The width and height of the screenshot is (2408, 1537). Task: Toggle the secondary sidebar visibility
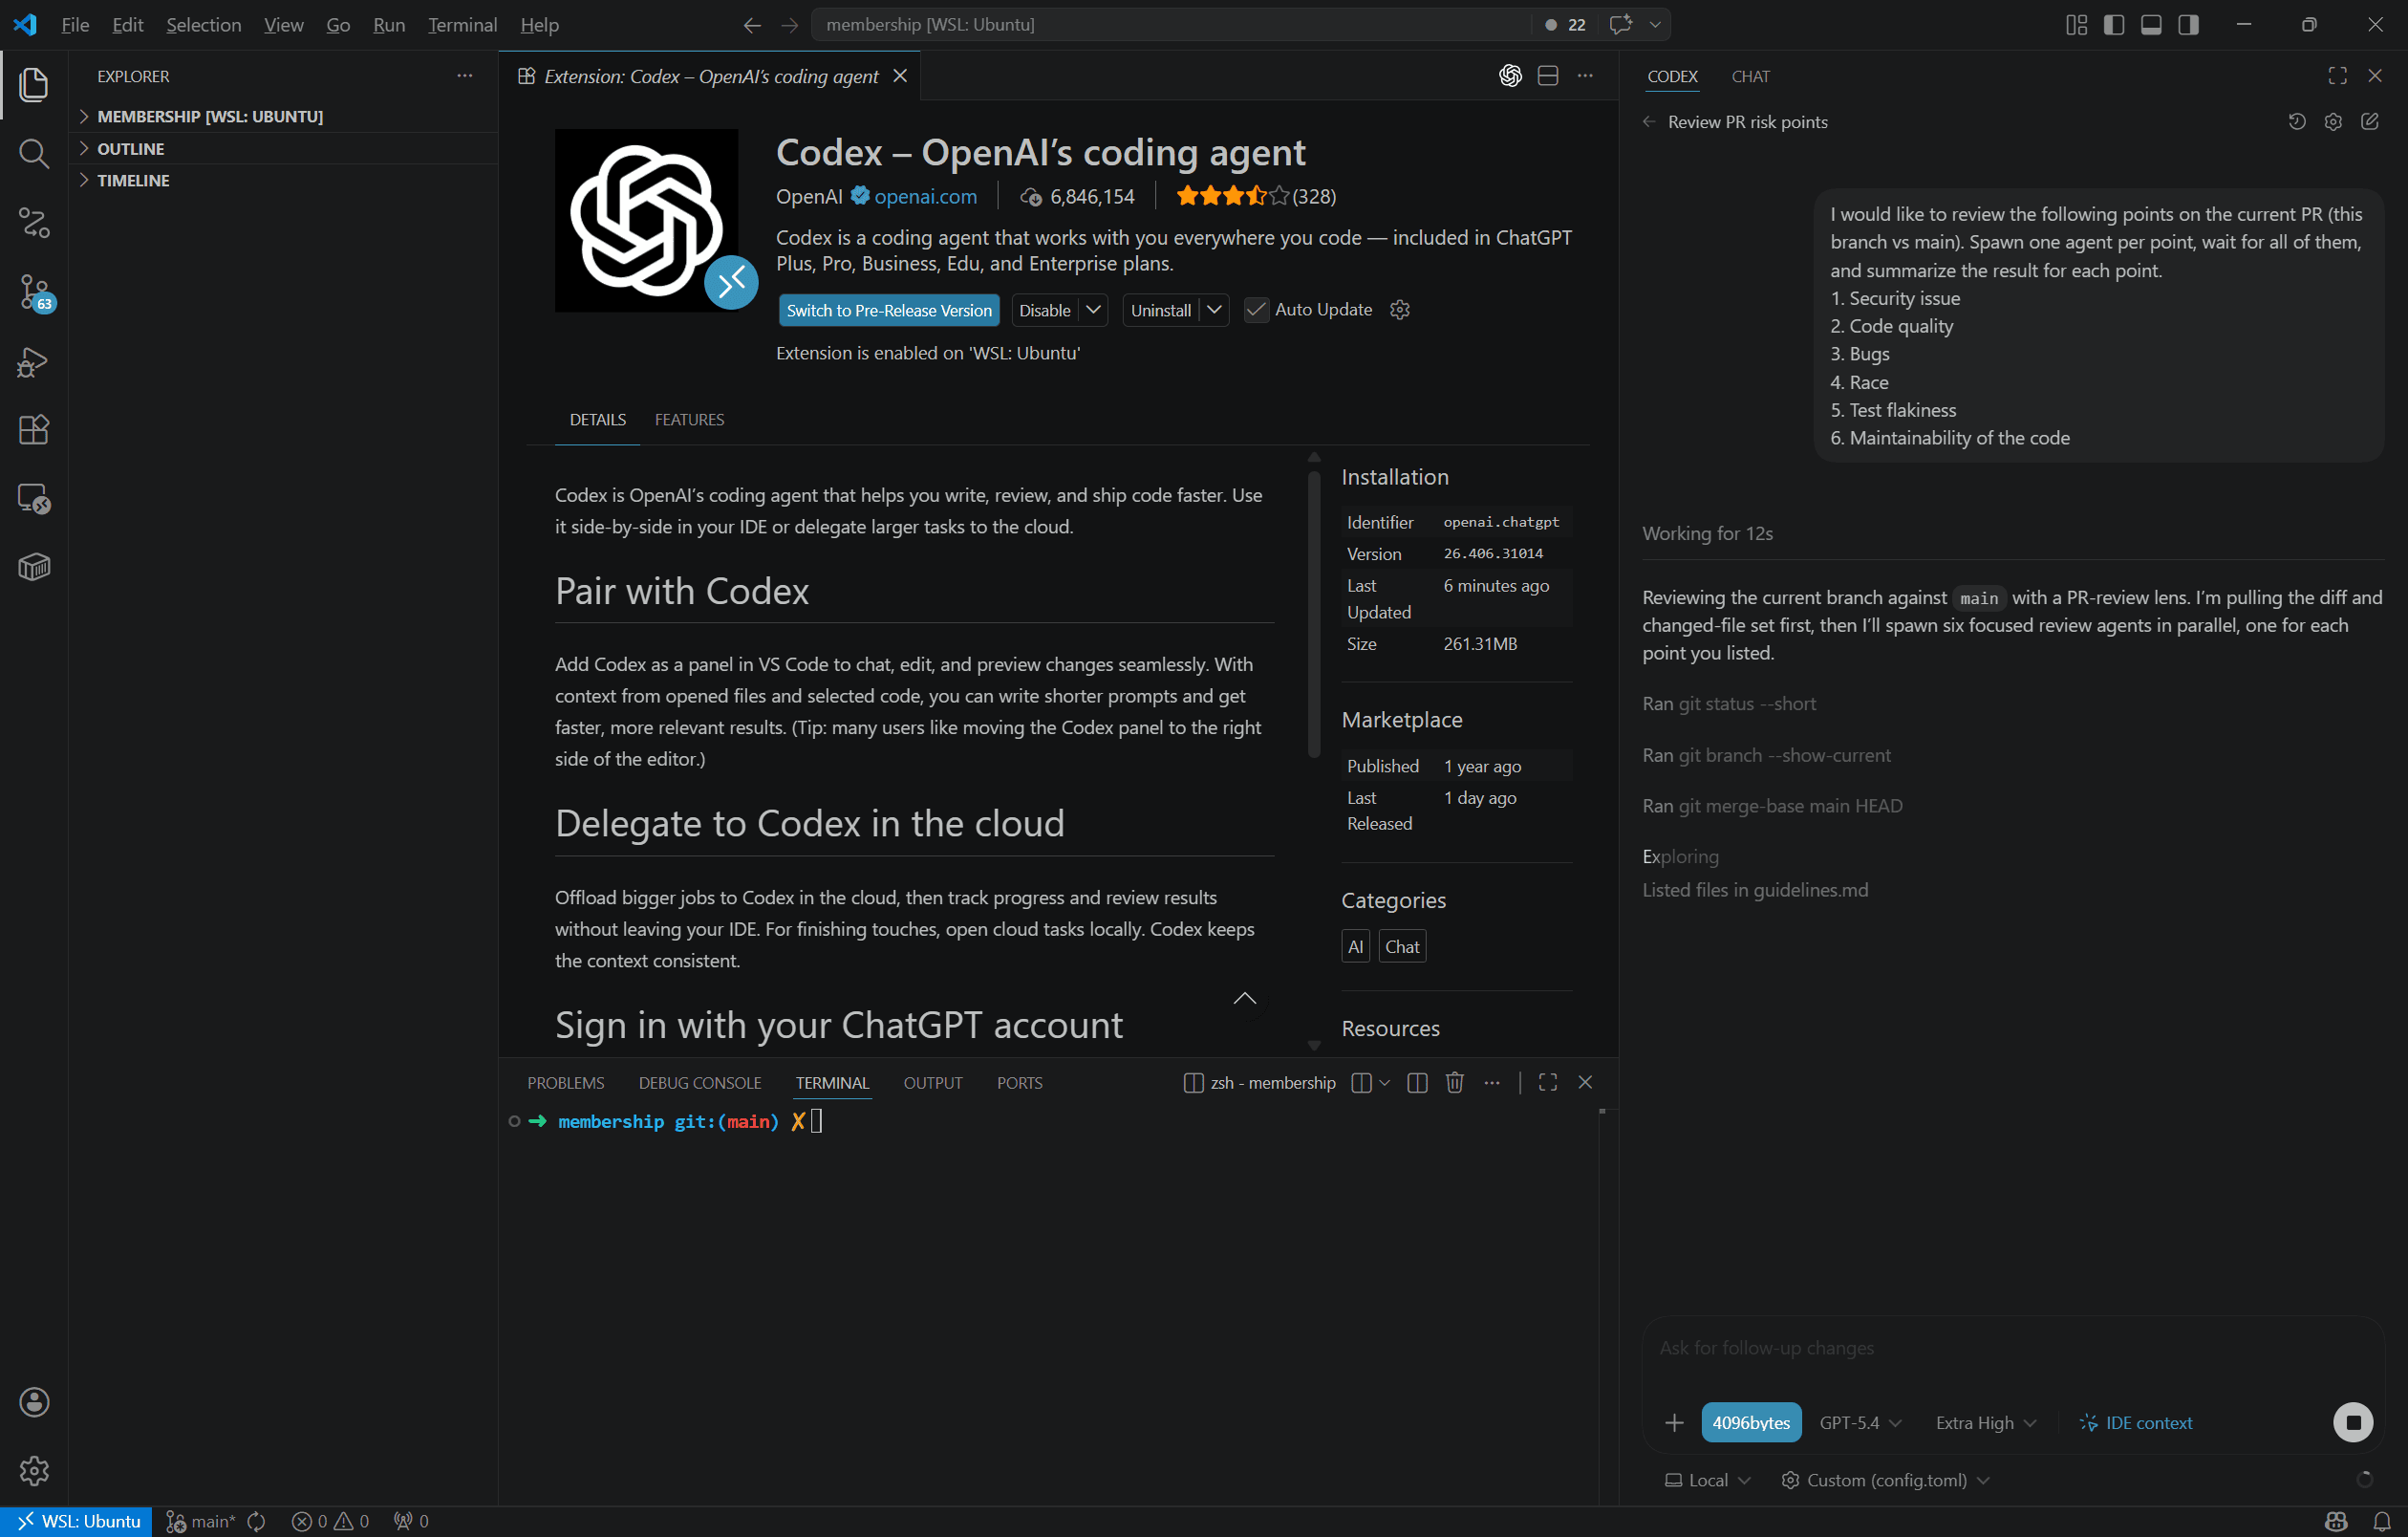click(2189, 25)
